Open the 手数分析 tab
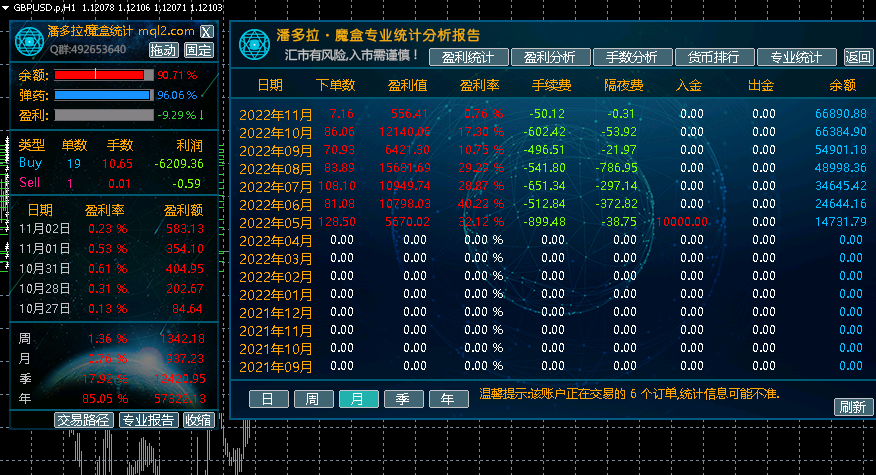Screen dimensions: 876x475 (632, 57)
